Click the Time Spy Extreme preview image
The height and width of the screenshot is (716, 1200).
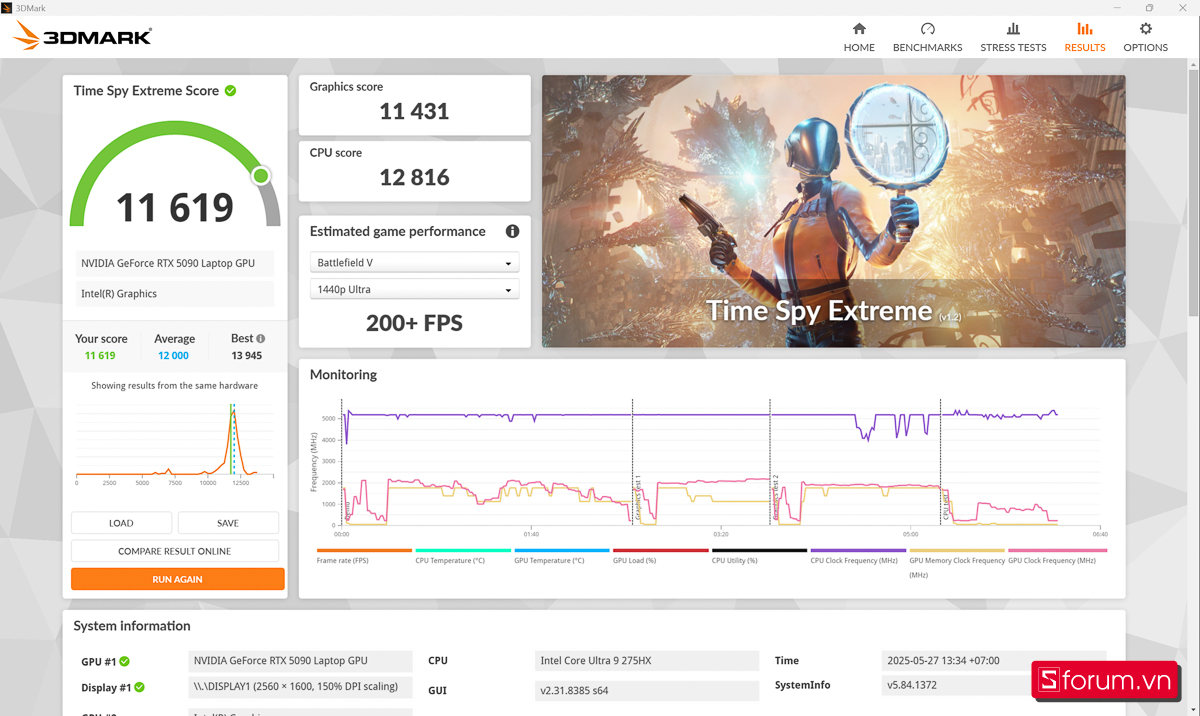click(833, 211)
